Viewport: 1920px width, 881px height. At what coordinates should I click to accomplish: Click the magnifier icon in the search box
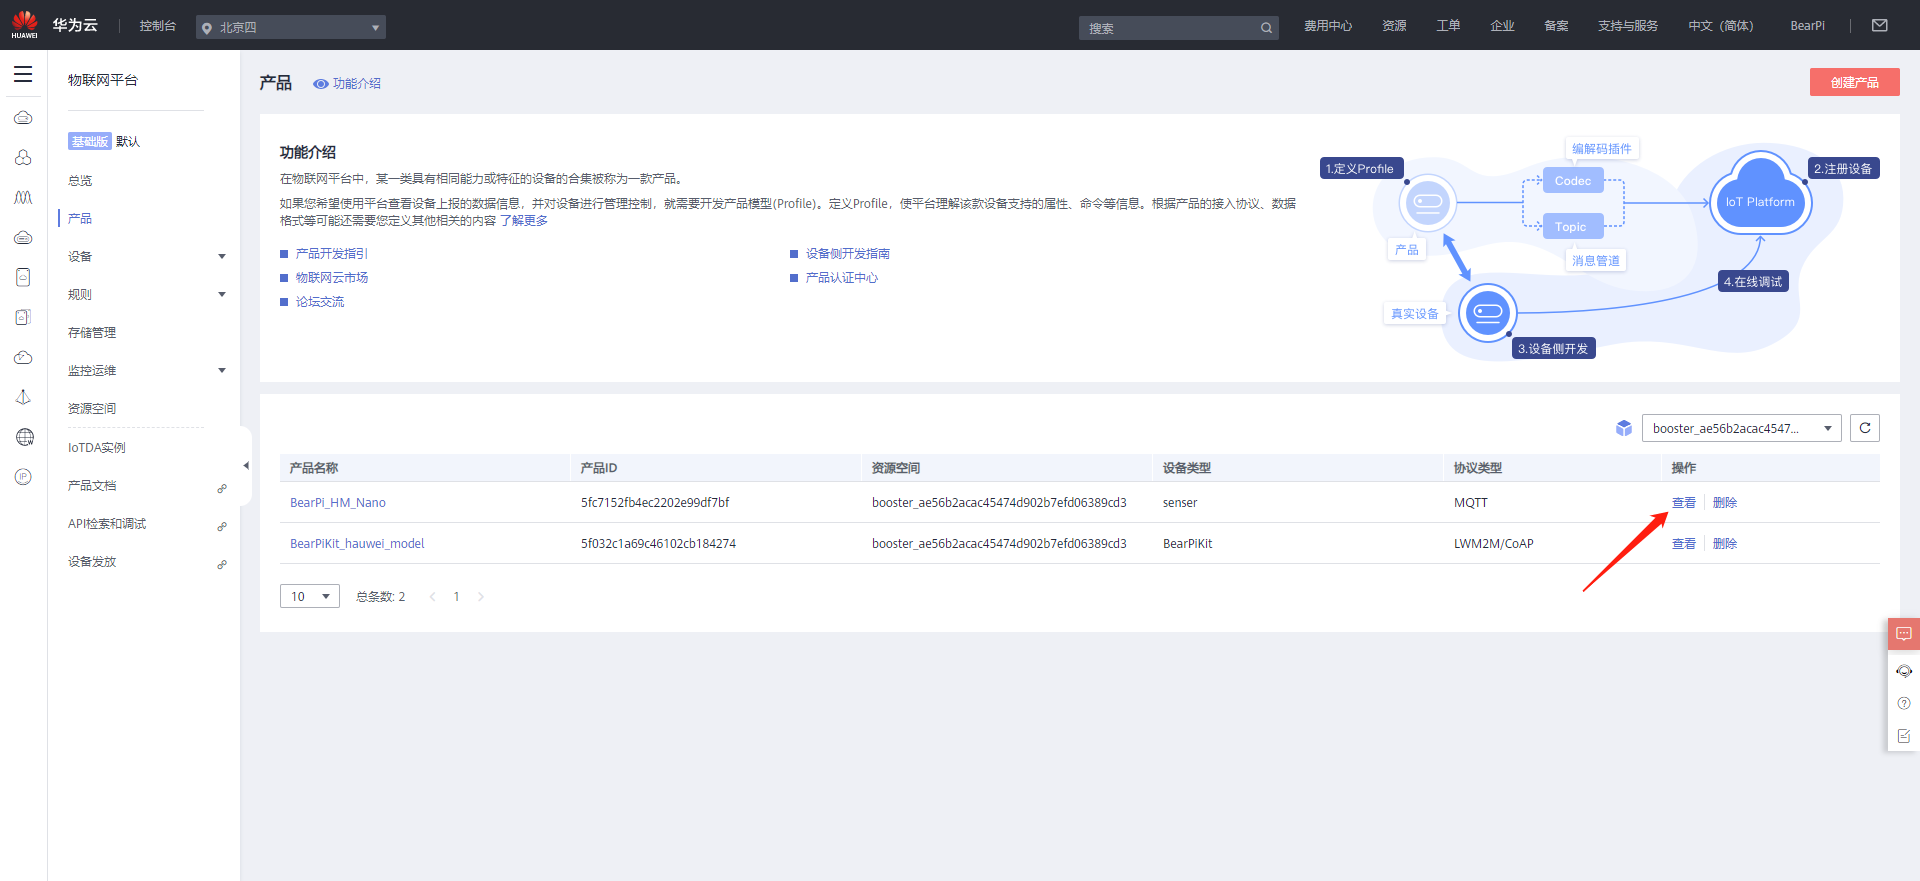[x=1266, y=28]
